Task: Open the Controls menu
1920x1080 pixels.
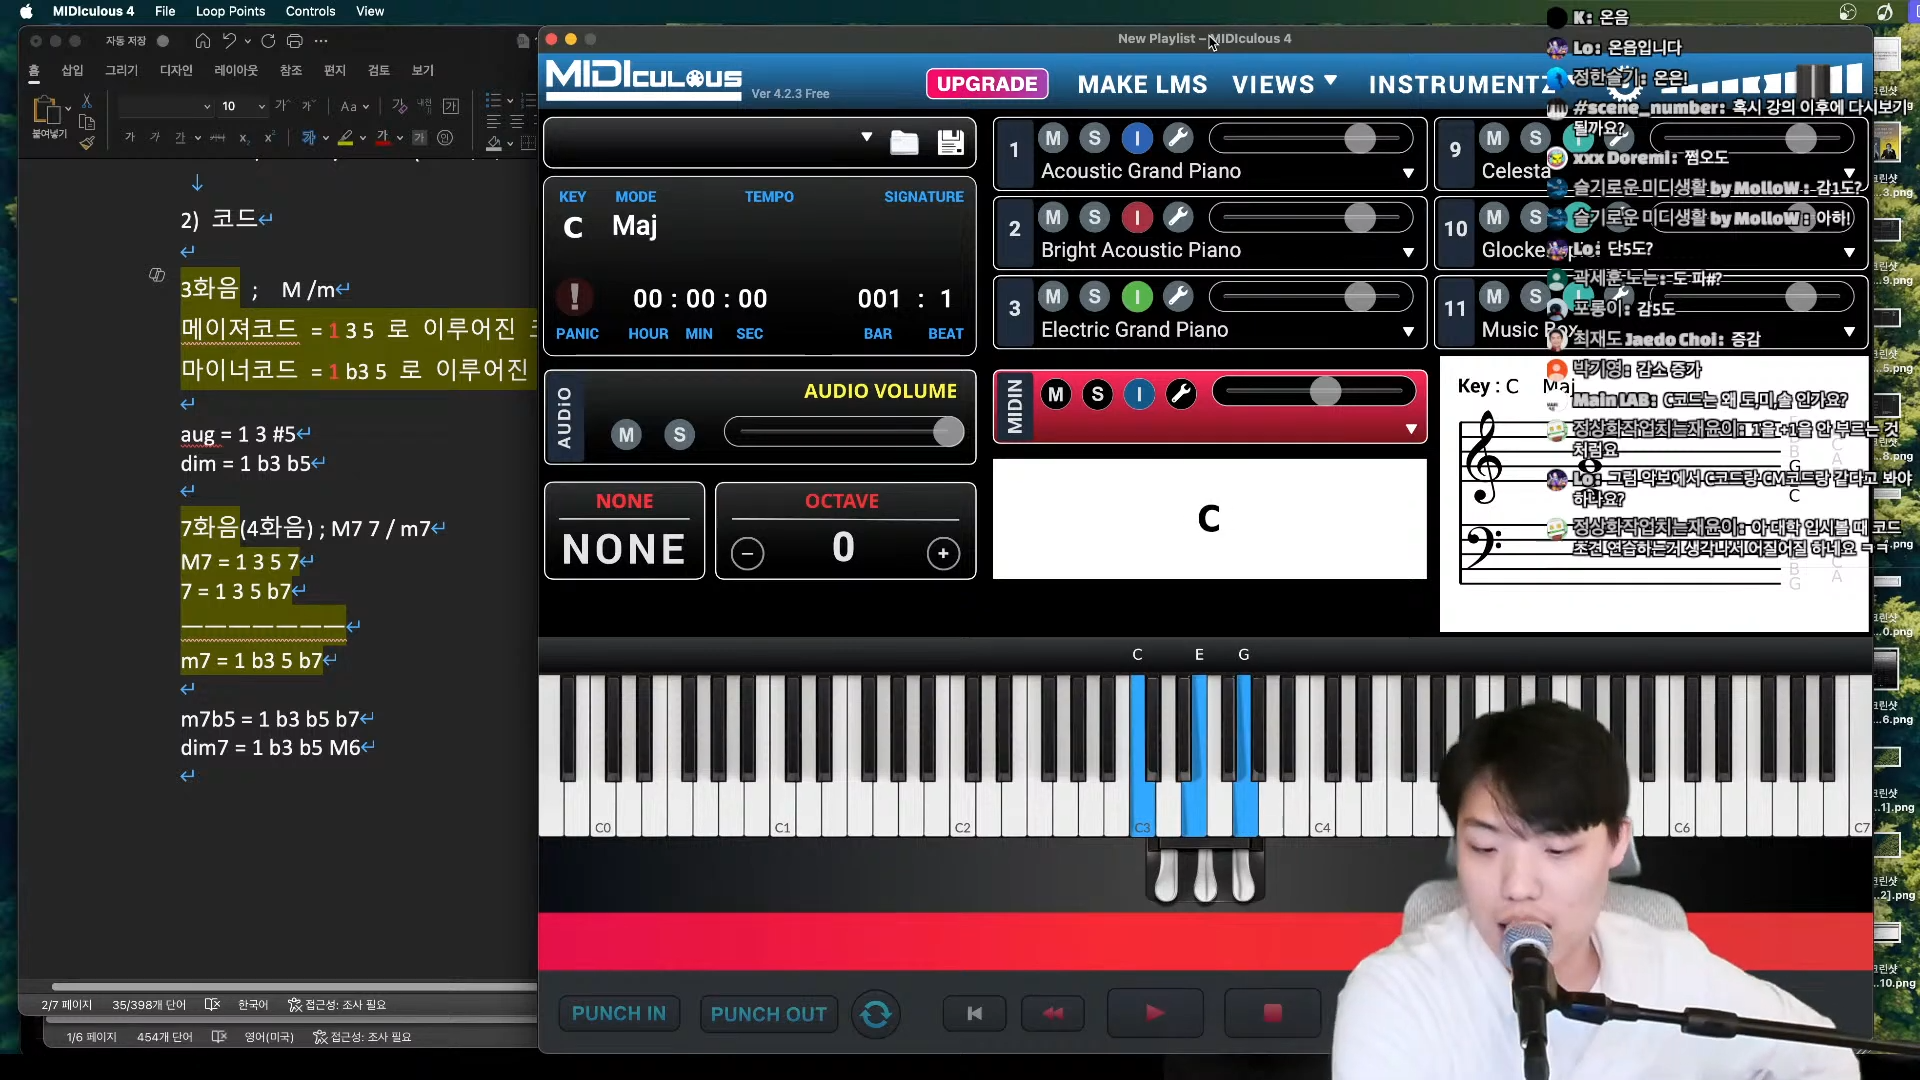Action: [x=310, y=11]
